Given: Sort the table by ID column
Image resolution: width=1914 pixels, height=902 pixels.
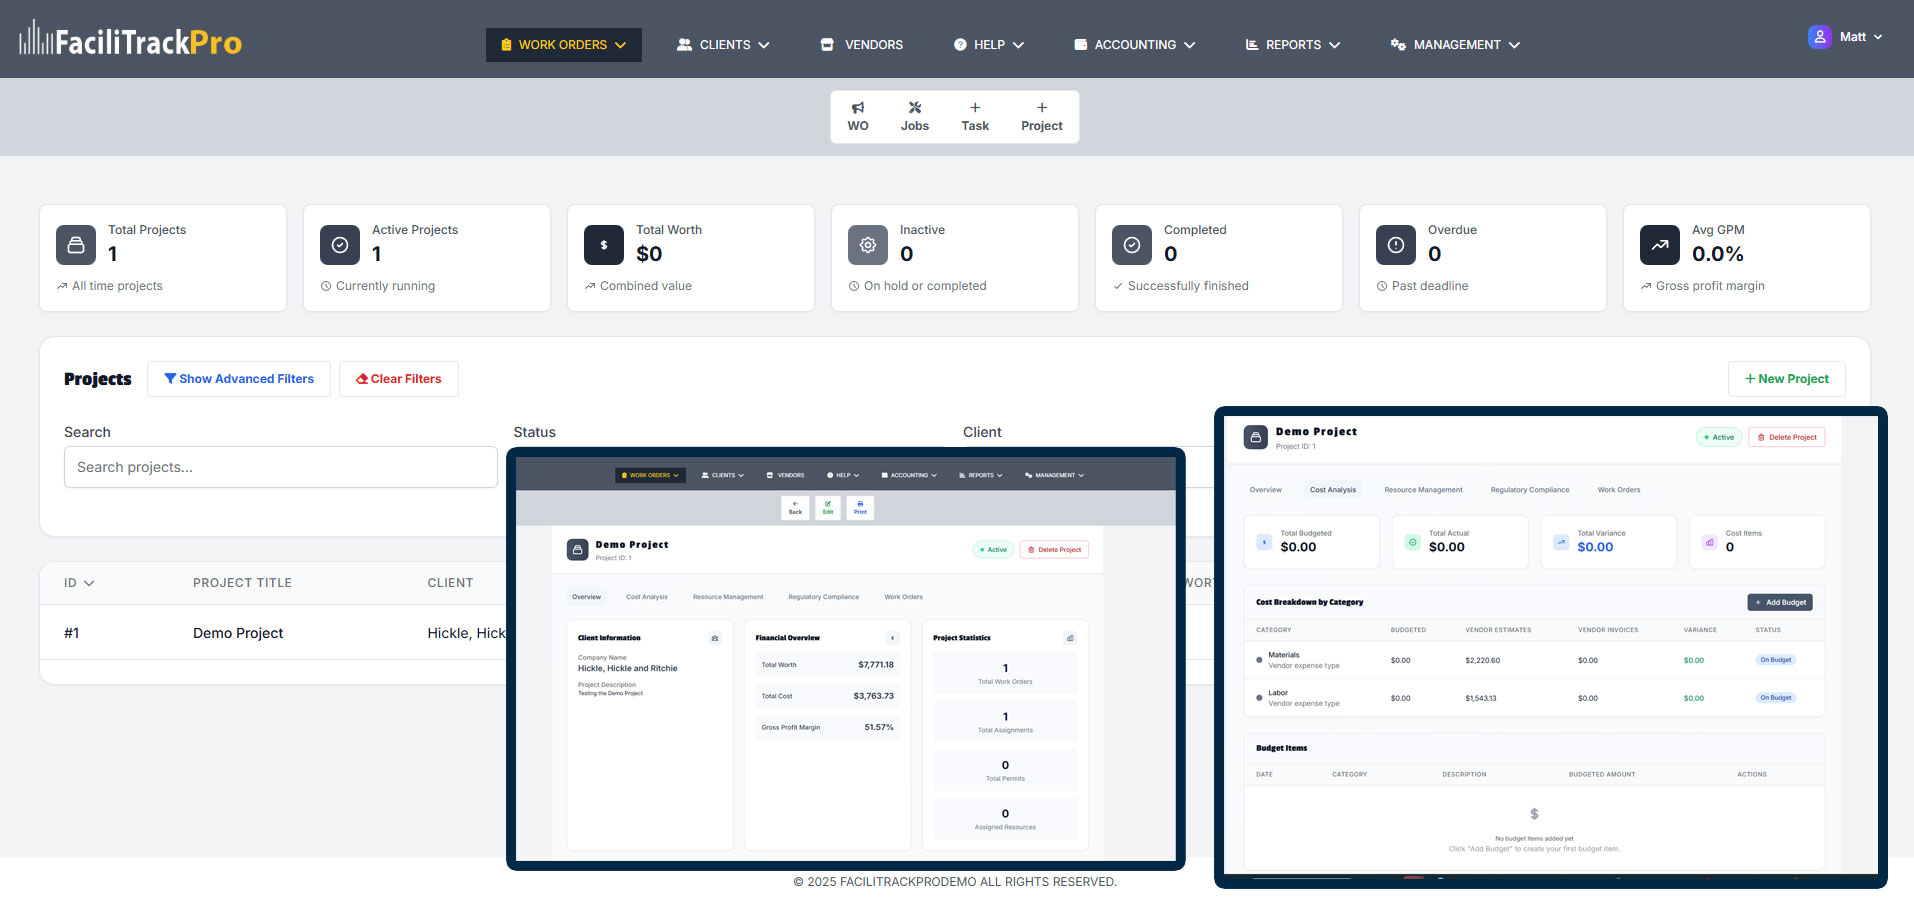Looking at the screenshot, I should [x=79, y=583].
